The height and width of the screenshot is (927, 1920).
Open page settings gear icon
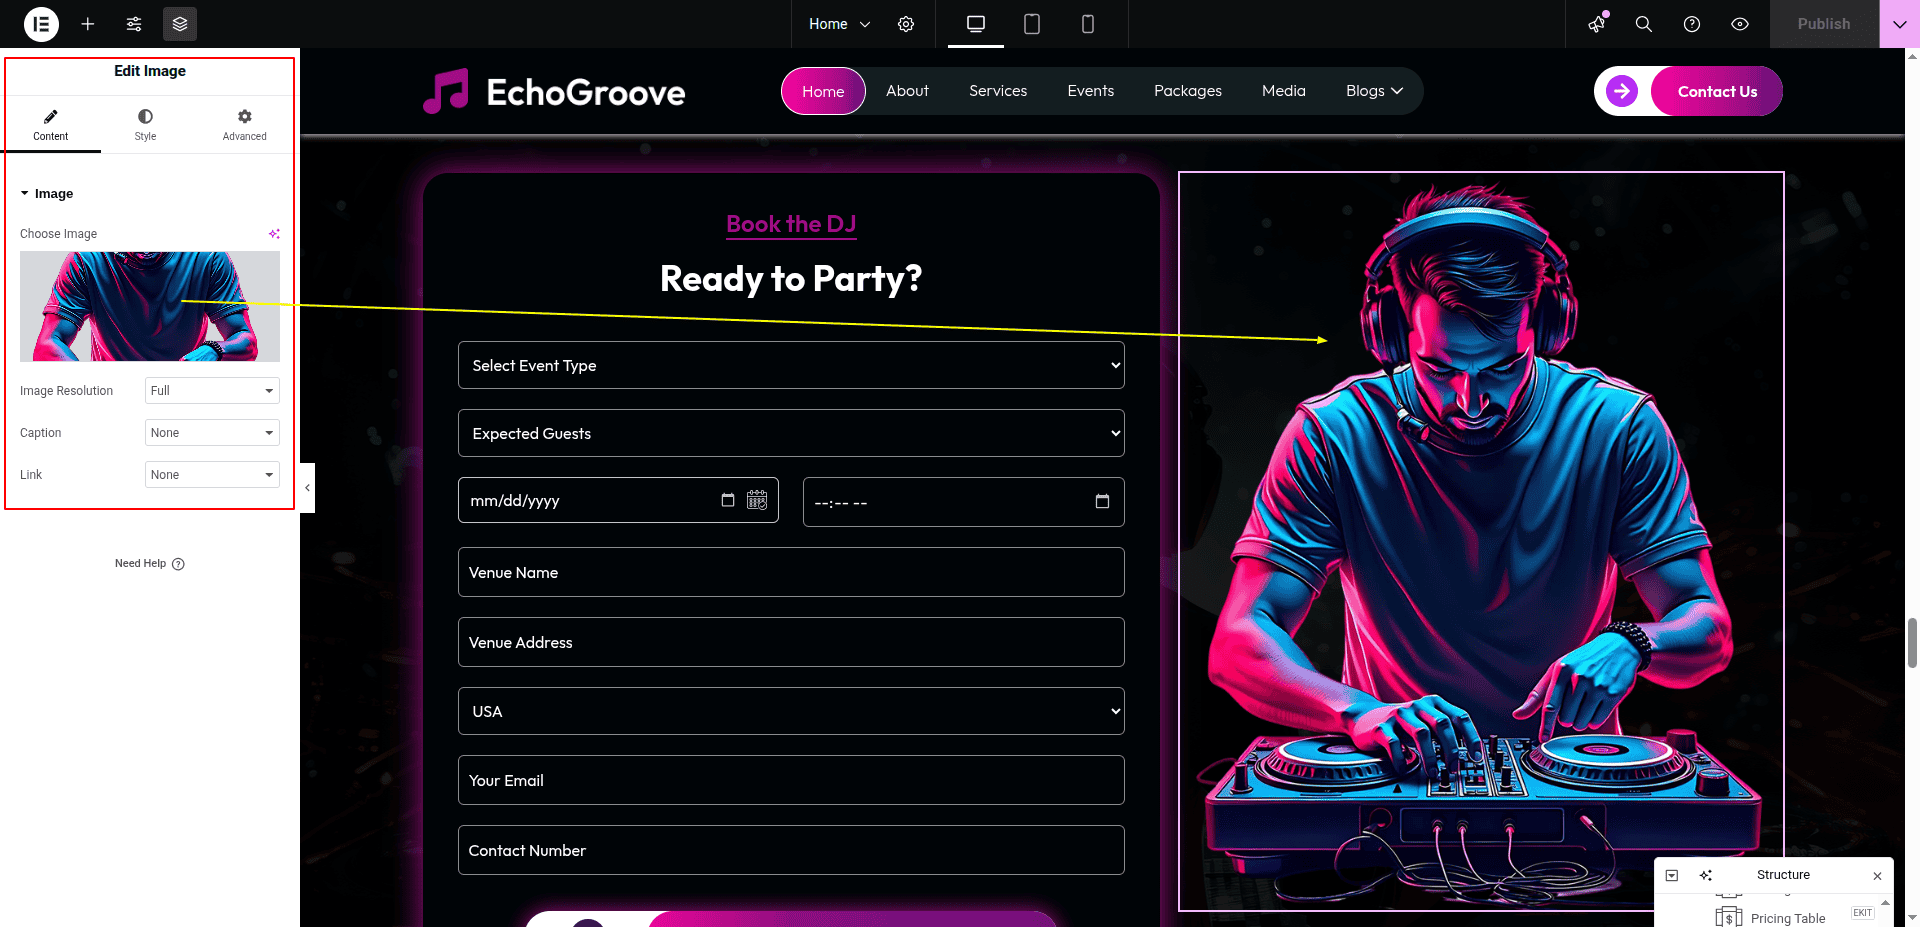pyautogui.click(x=906, y=24)
